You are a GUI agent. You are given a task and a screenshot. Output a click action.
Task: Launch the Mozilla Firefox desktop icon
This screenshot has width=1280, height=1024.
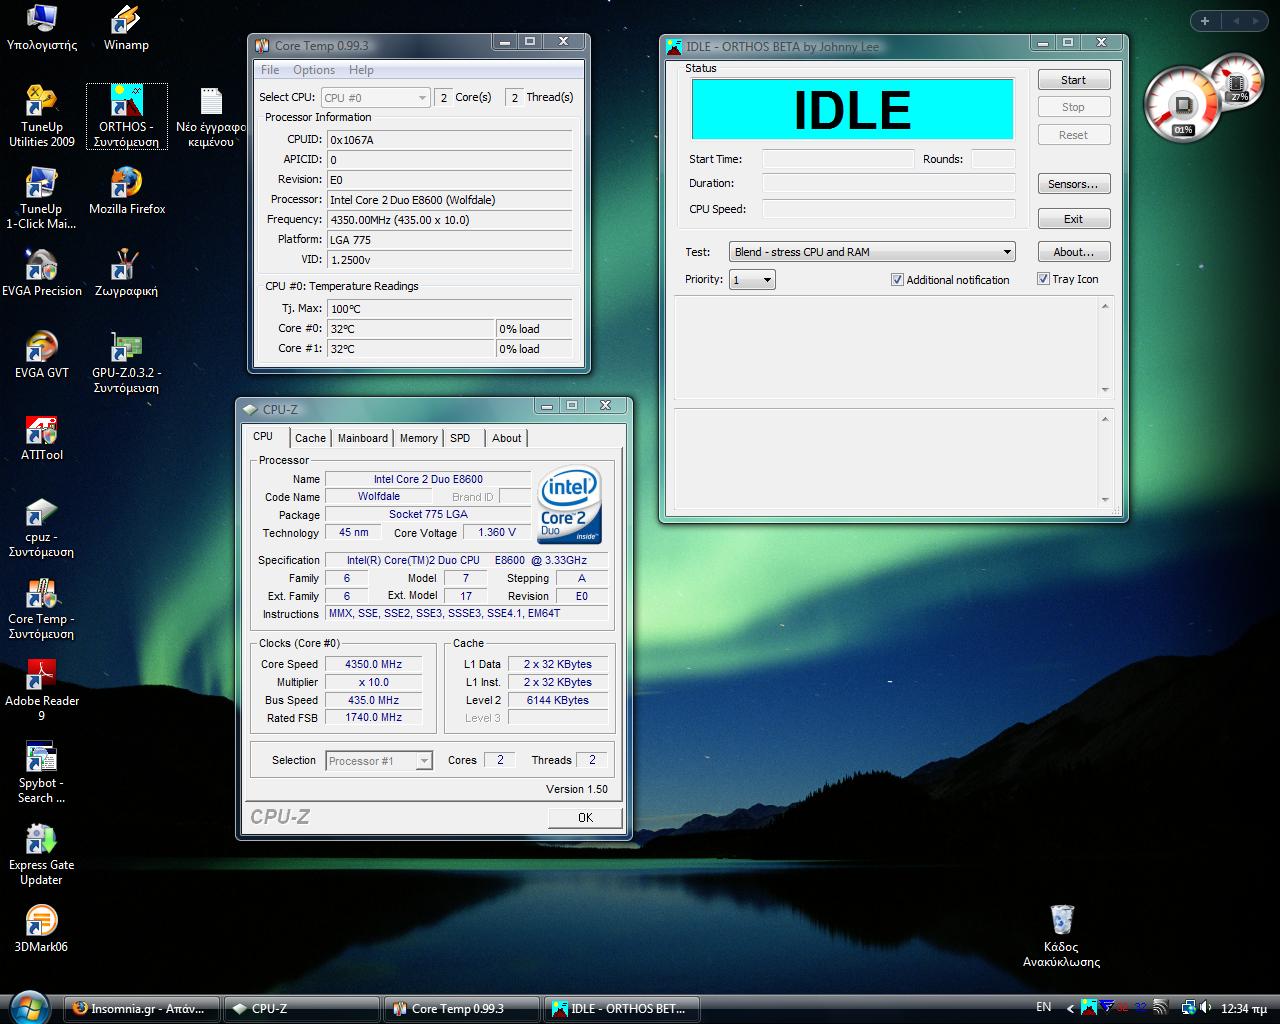(127, 191)
